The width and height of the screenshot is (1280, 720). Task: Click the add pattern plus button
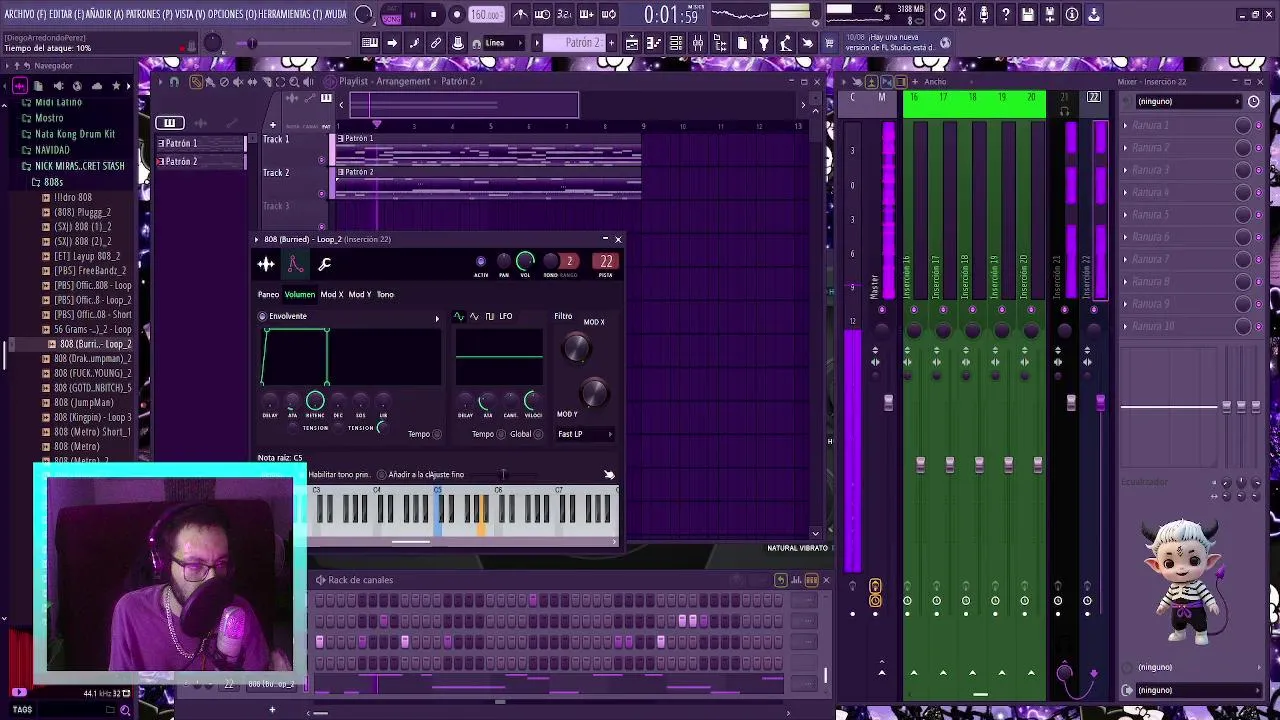611,43
